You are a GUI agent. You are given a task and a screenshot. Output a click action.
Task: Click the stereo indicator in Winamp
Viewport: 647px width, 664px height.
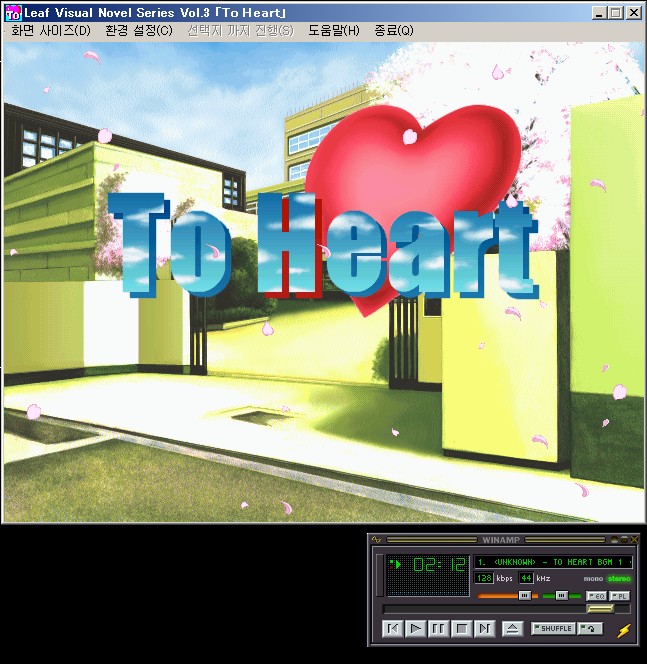[619, 578]
